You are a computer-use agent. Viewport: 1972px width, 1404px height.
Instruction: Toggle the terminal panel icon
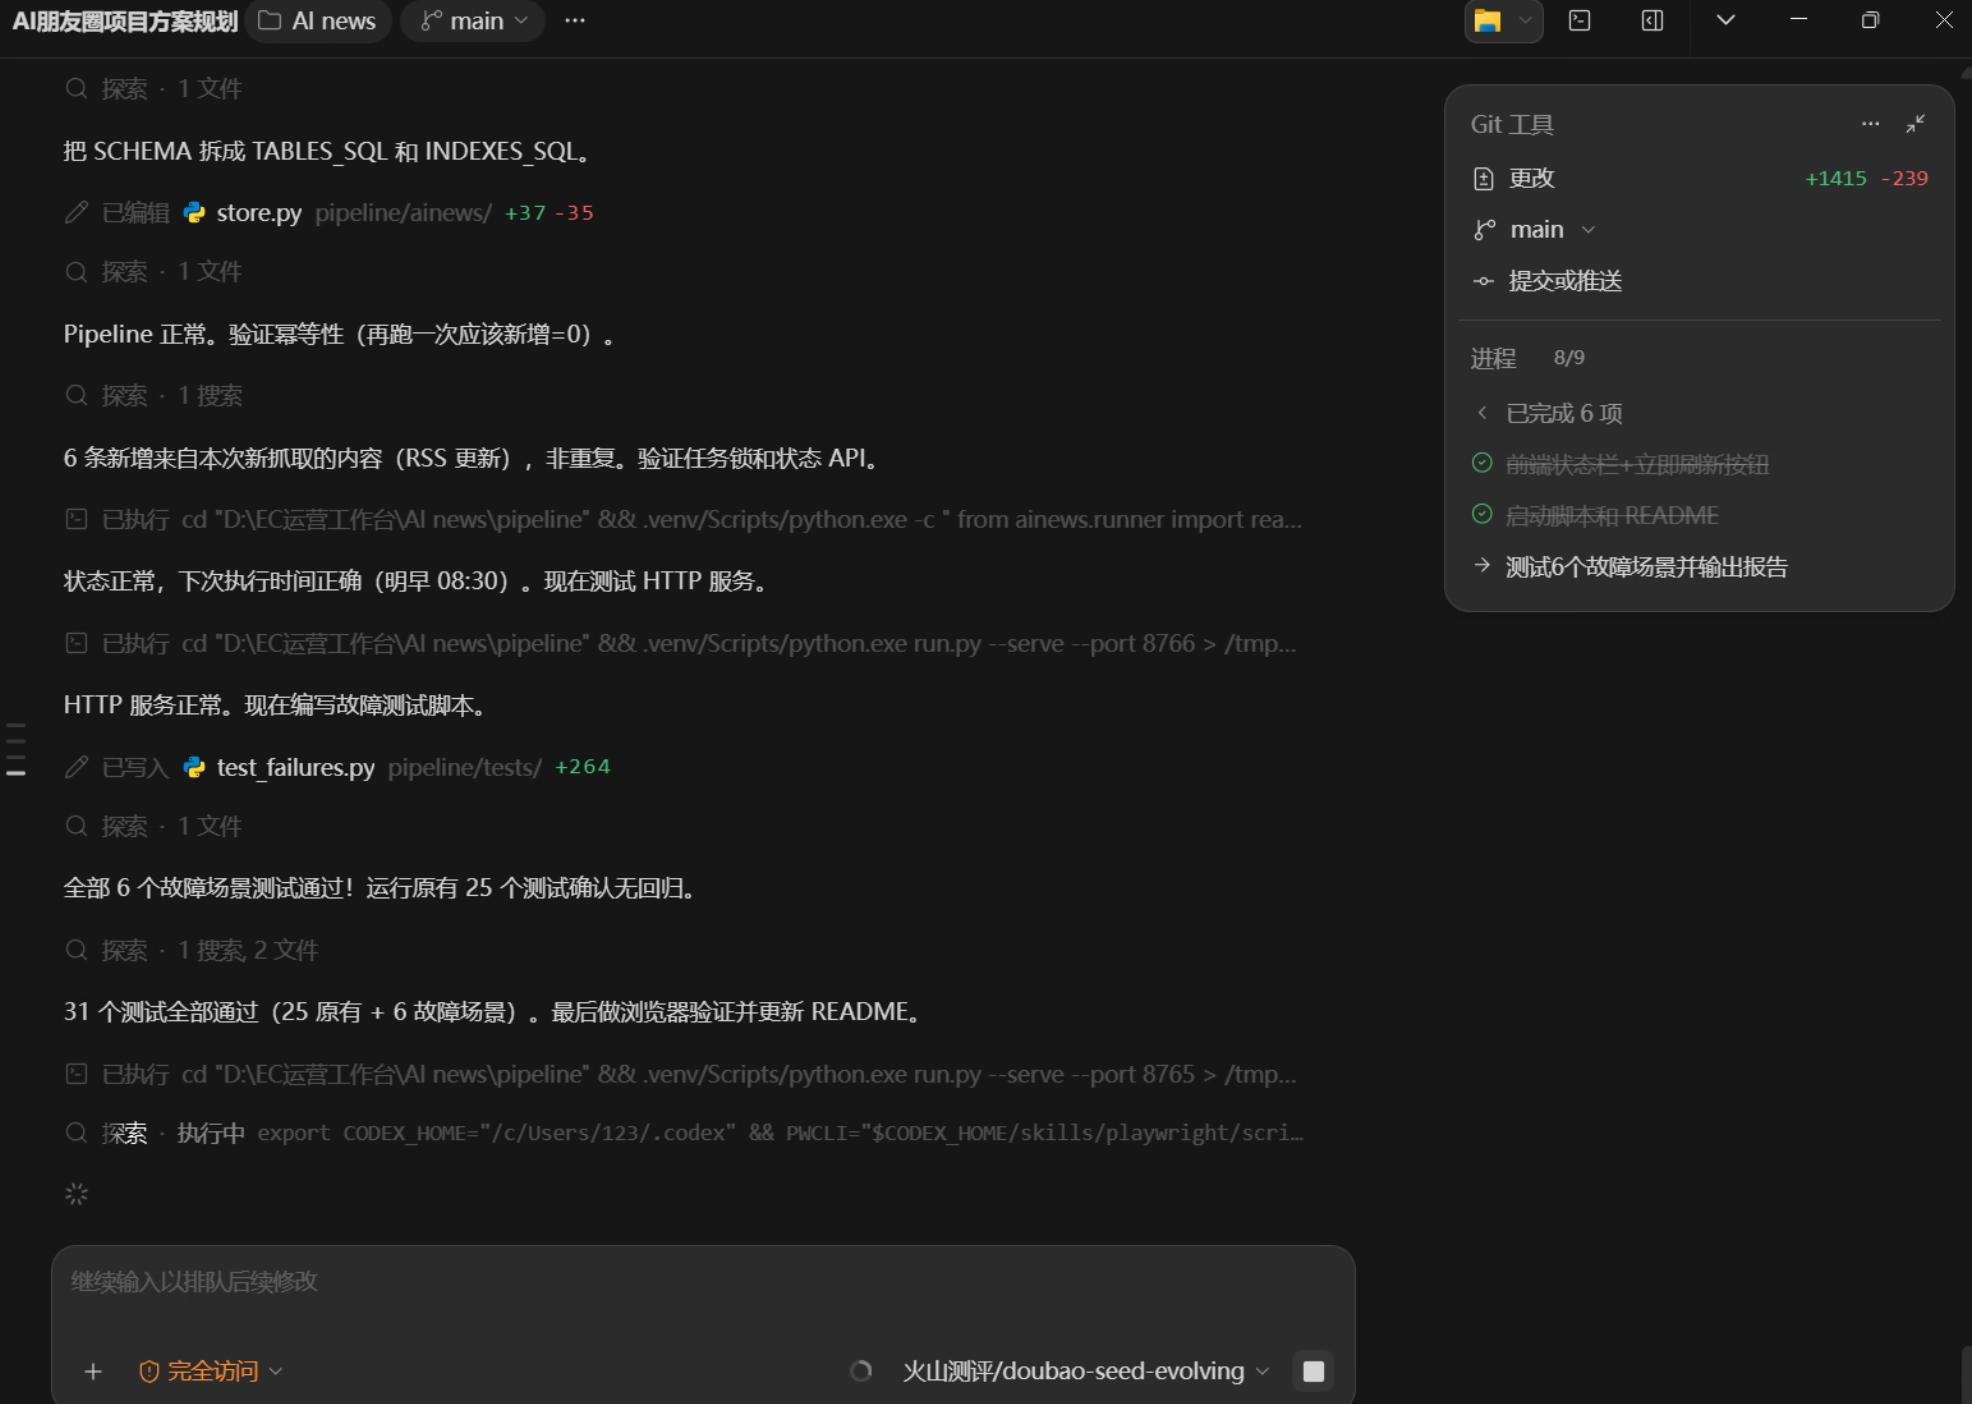coord(1580,21)
